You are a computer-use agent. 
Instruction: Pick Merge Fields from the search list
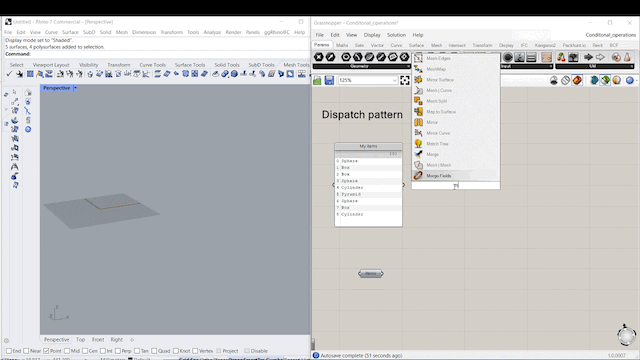(456, 176)
